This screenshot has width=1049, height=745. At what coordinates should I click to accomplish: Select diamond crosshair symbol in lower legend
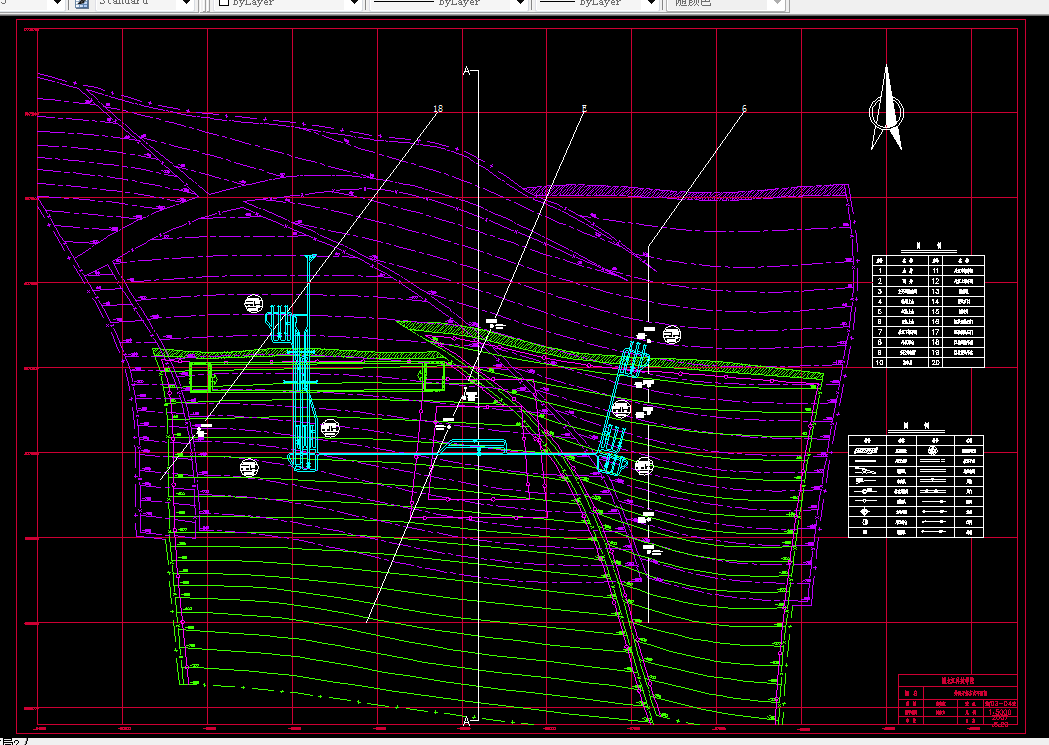pos(864,512)
